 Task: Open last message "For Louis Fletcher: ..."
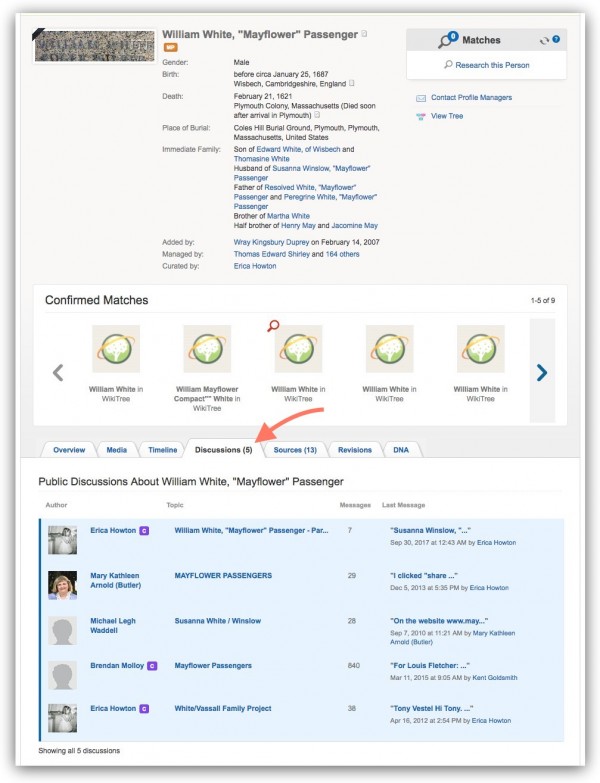tap(430, 666)
